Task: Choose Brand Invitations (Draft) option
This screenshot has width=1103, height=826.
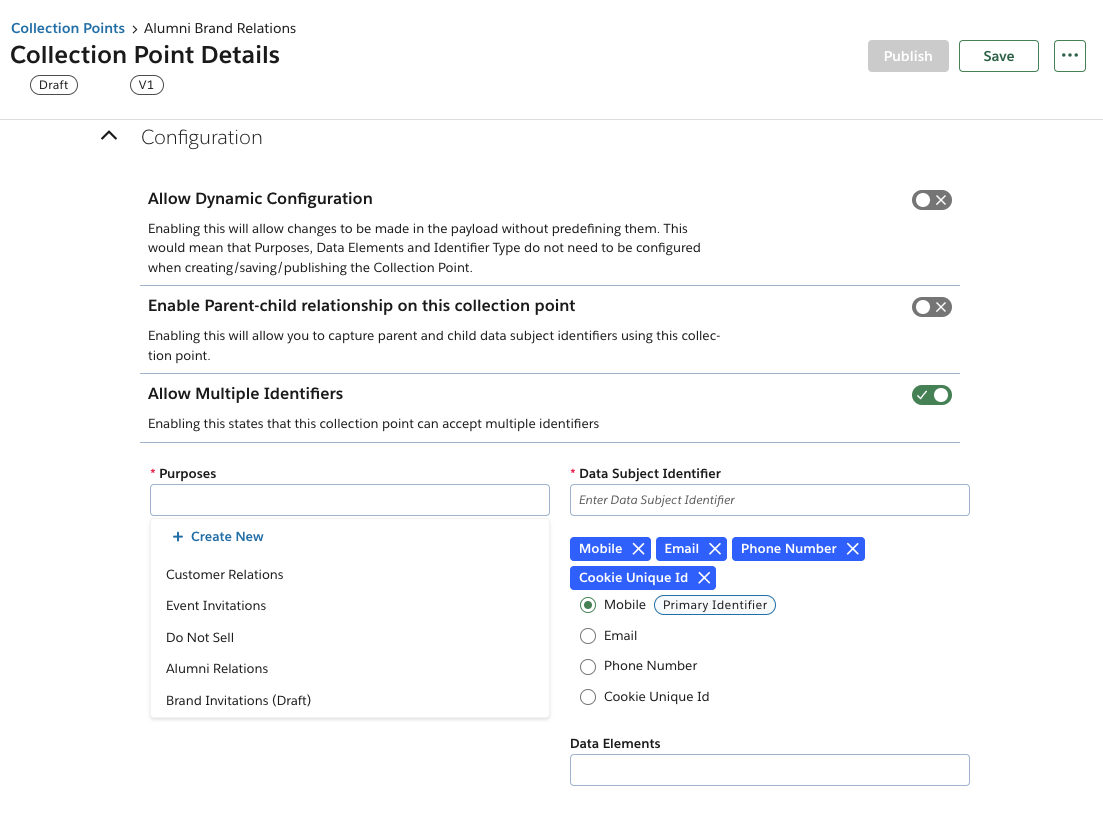Action: [350, 700]
